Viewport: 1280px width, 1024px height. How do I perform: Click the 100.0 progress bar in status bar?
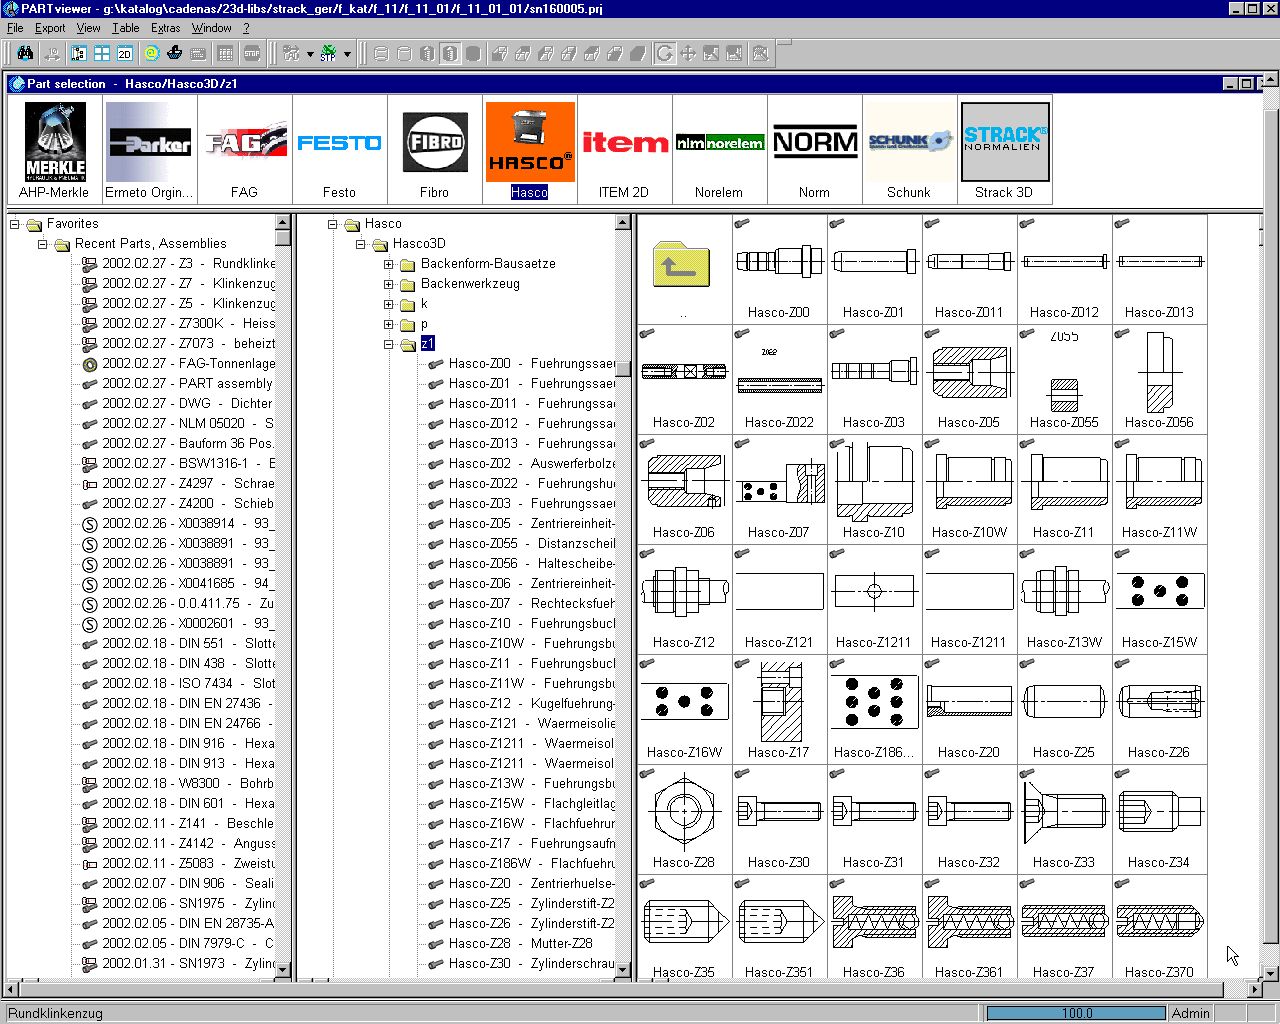(x=1076, y=1013)
